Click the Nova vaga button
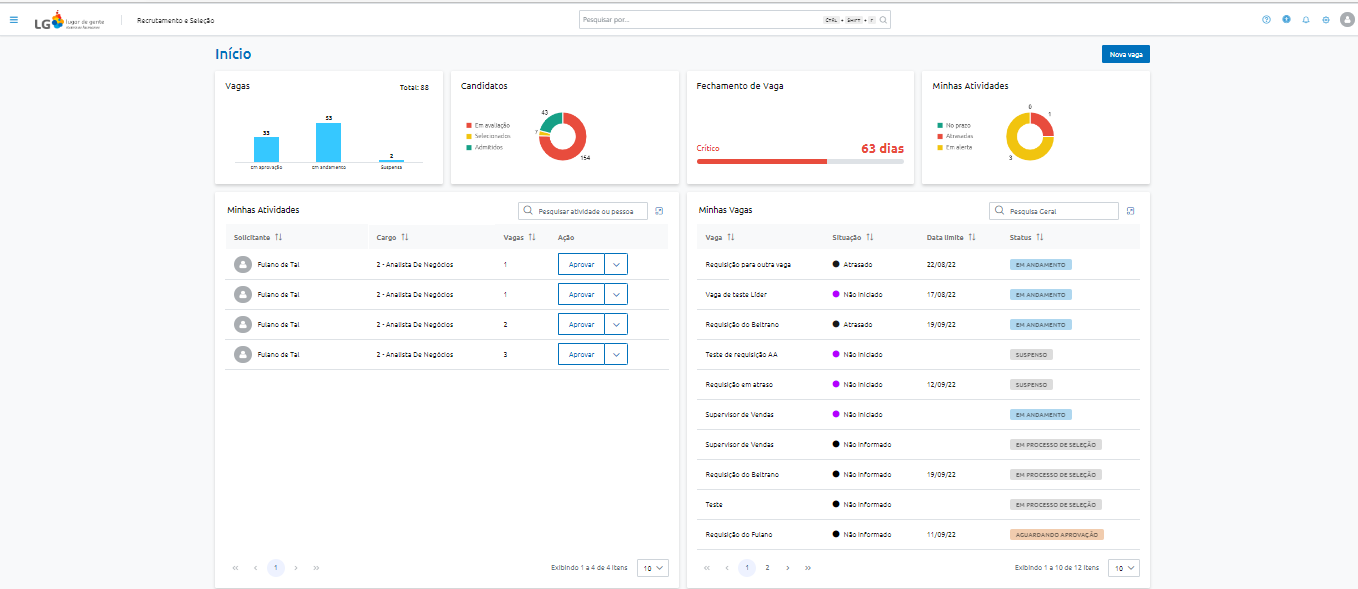The width and height of the screenshot is (1358, 589). [x=1125, y=54]
